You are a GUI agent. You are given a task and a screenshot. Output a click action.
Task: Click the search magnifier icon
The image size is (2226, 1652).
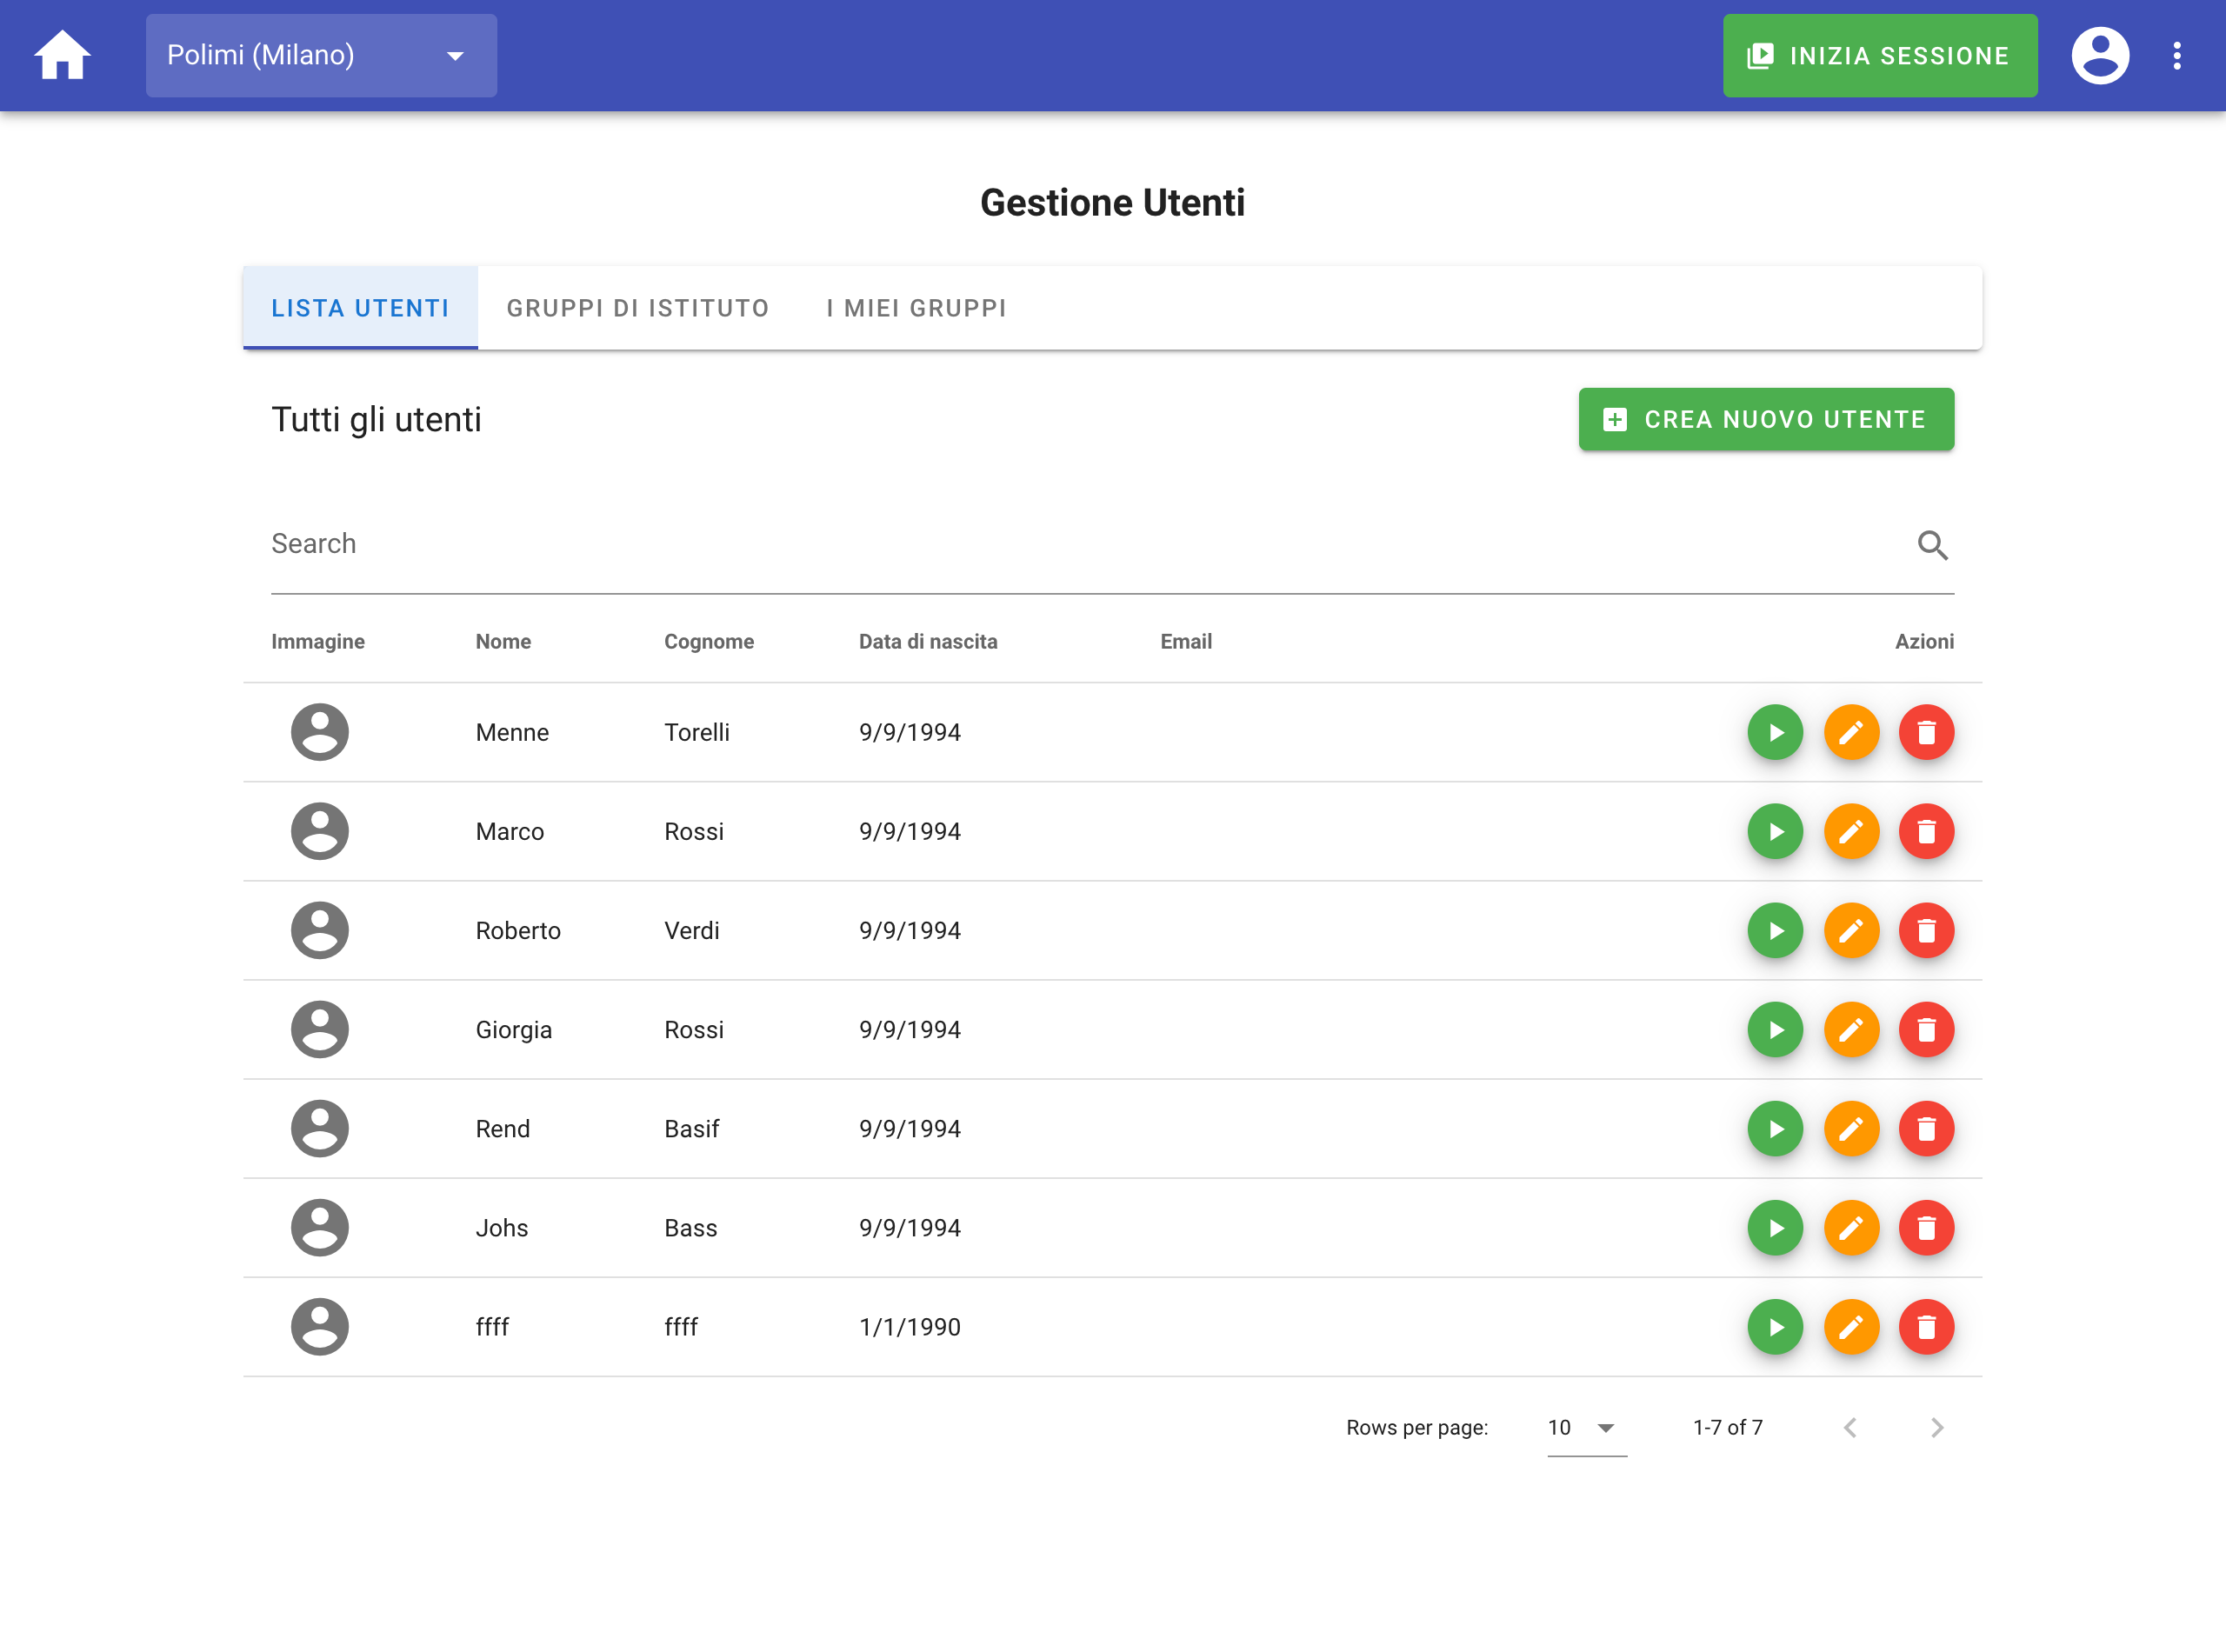coord(1932,545)
